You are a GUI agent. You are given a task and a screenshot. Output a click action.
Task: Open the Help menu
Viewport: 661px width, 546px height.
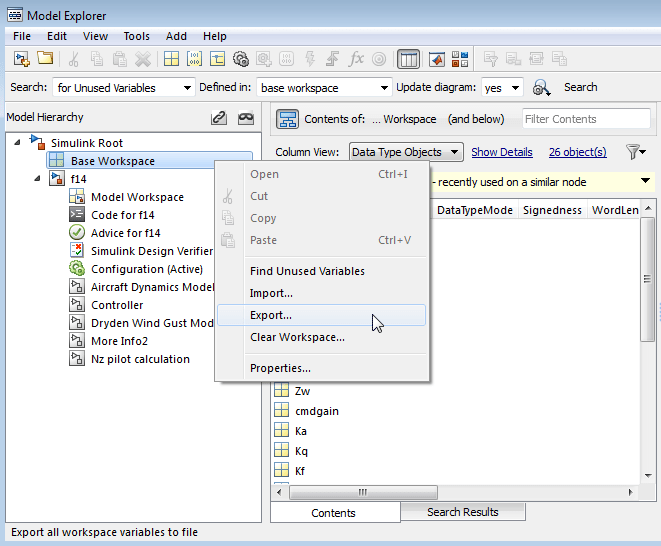[215, 36]
